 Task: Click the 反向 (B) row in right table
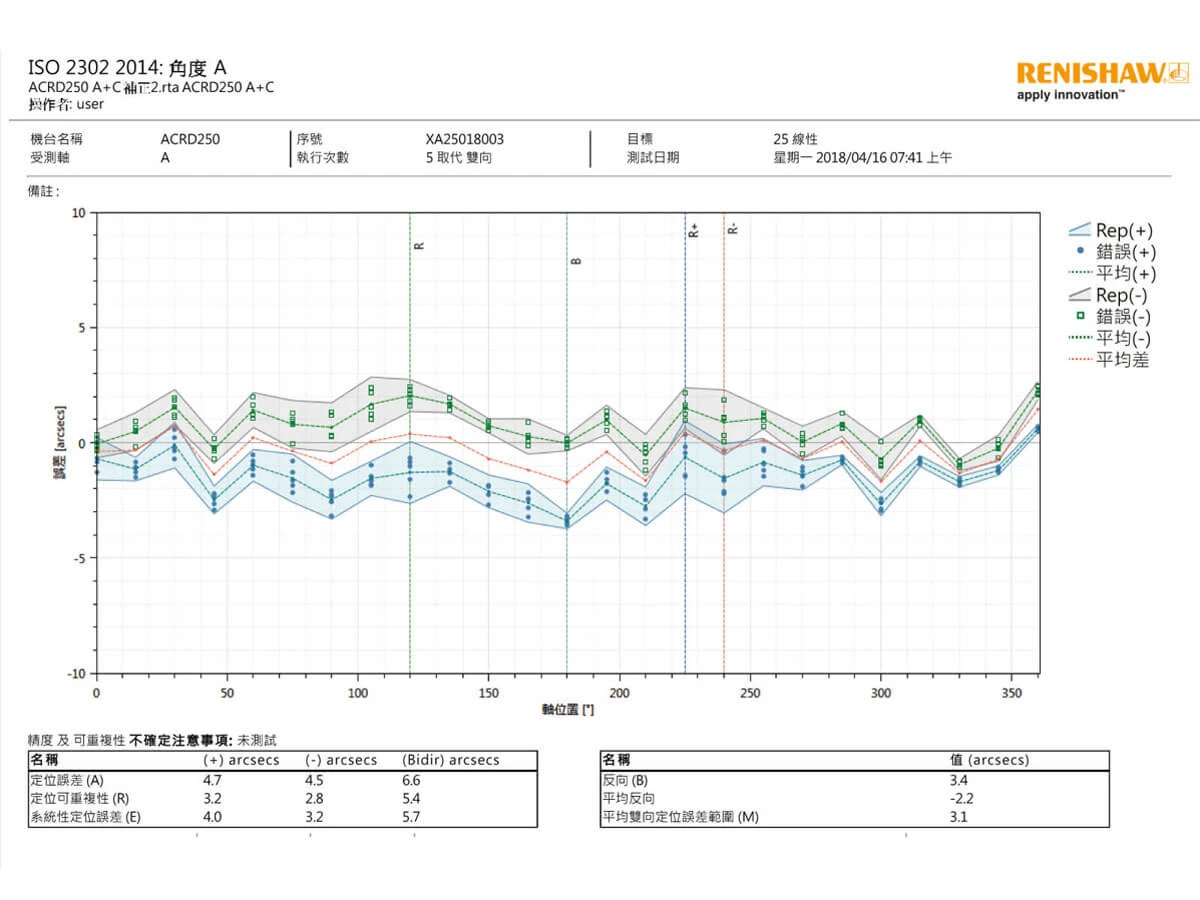coord(626,780)
